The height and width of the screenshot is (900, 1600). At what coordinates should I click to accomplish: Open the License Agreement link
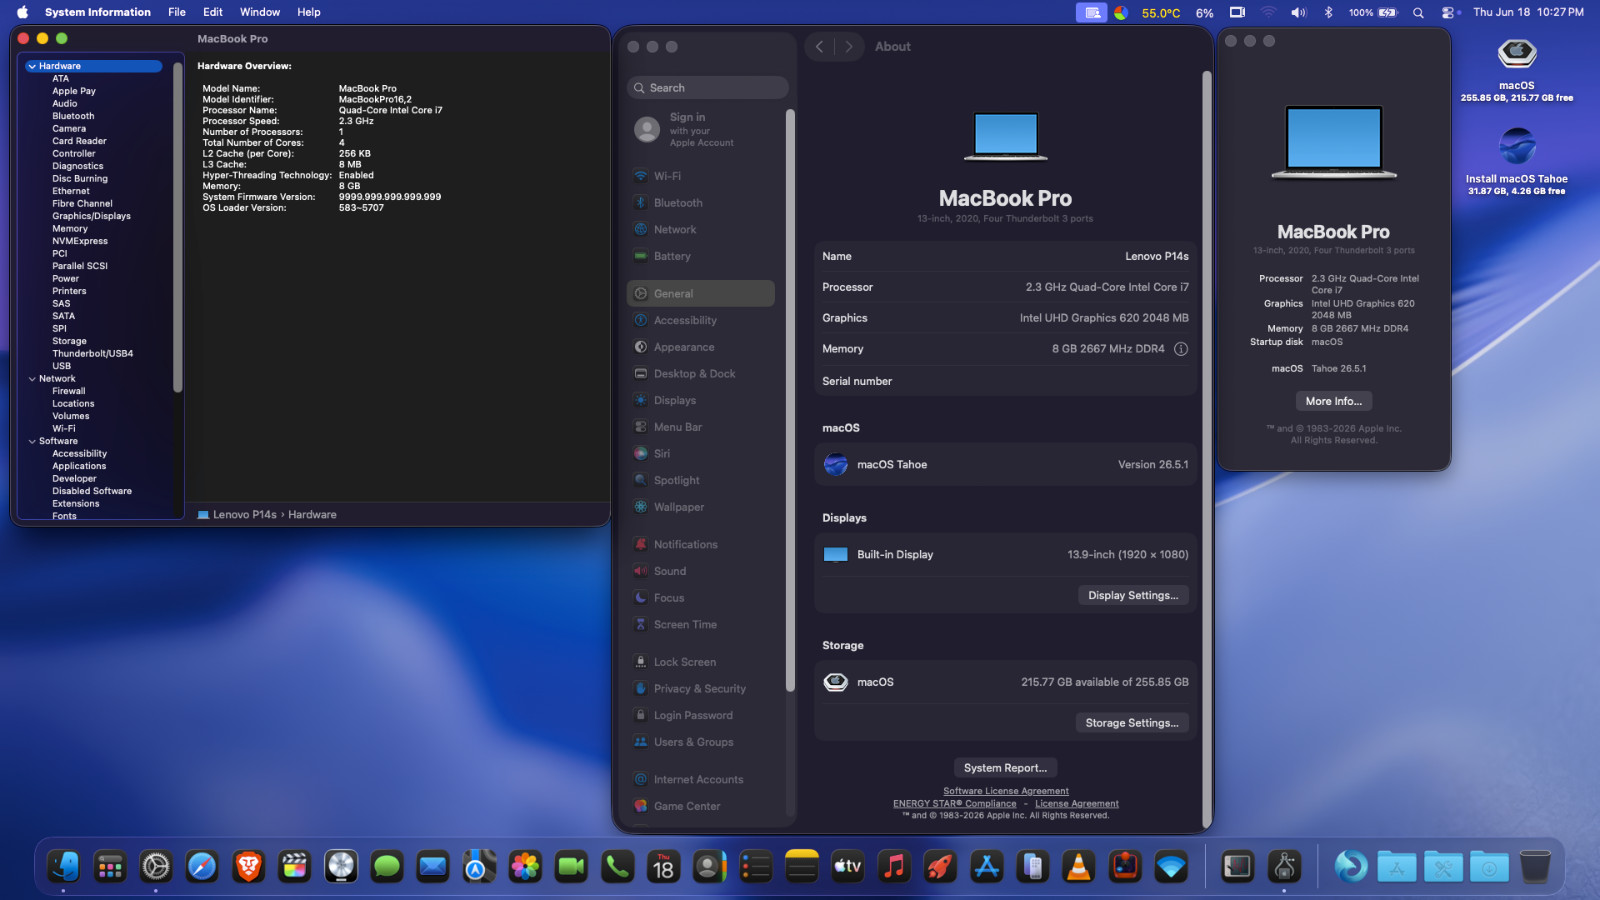point(1077,804)
